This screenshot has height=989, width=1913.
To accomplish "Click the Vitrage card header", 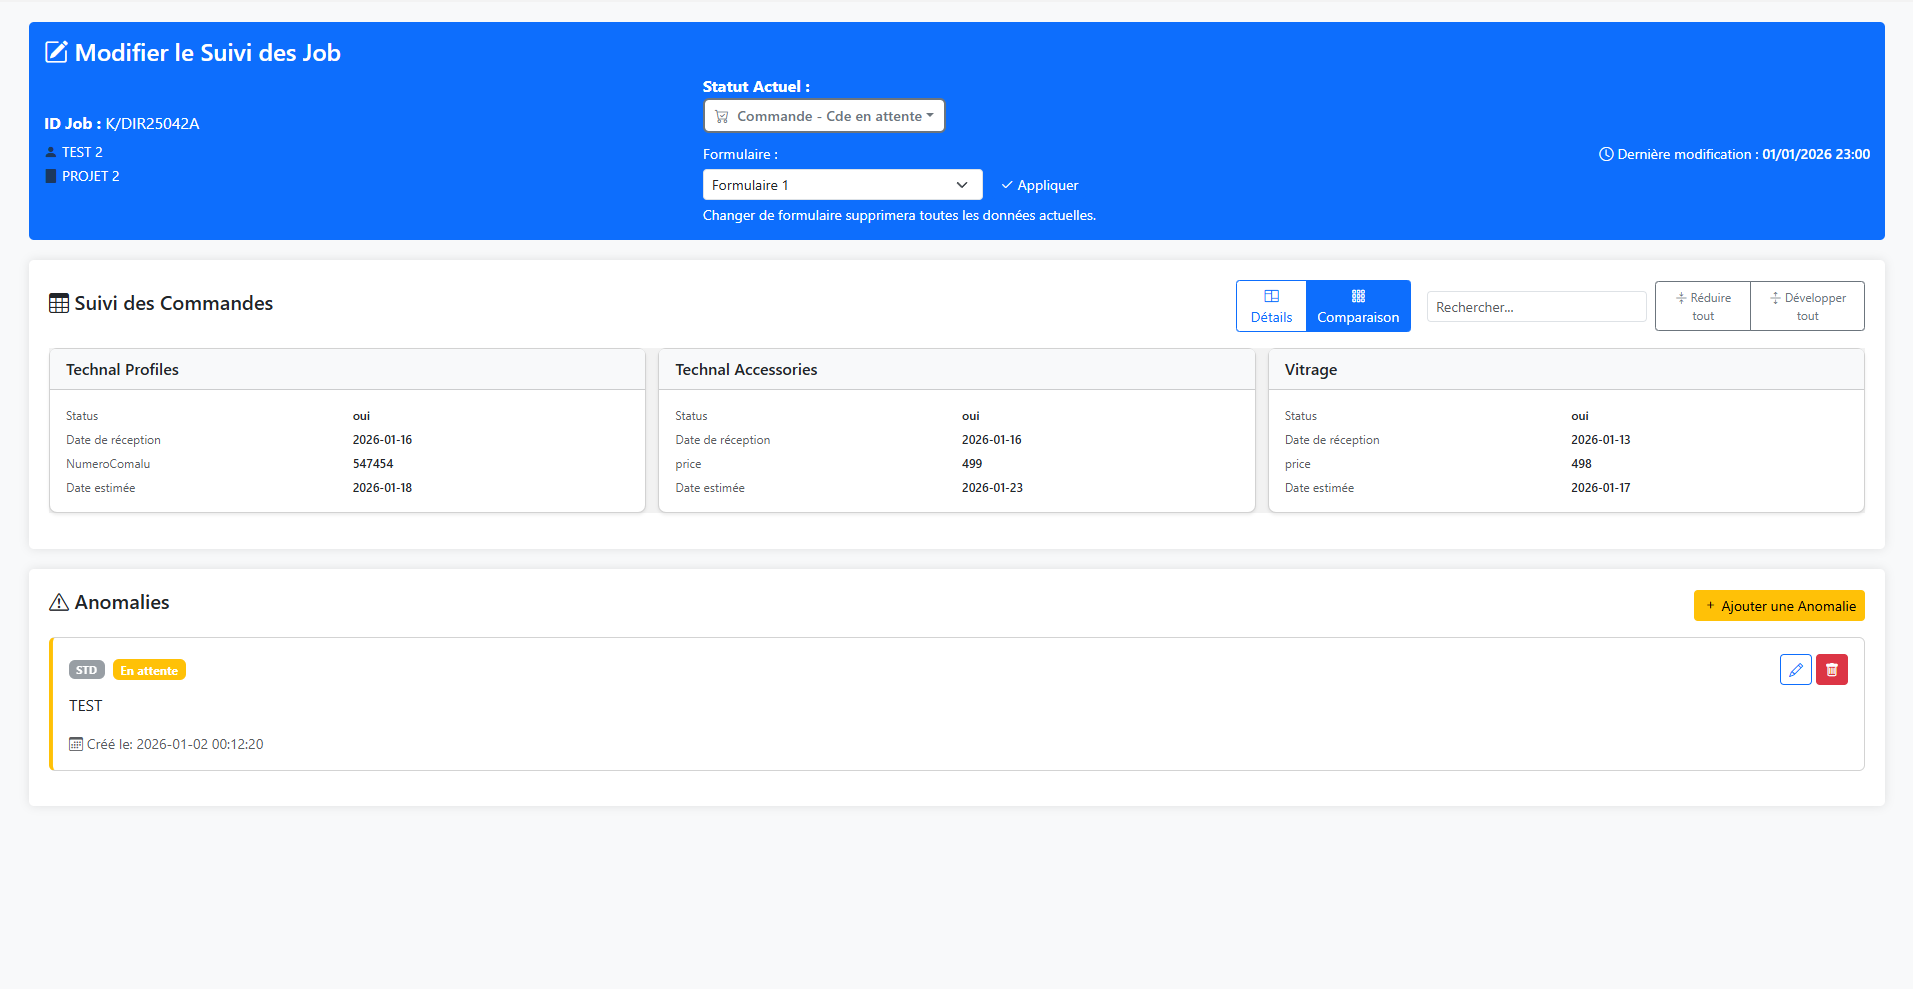I will coord(1565,370).
